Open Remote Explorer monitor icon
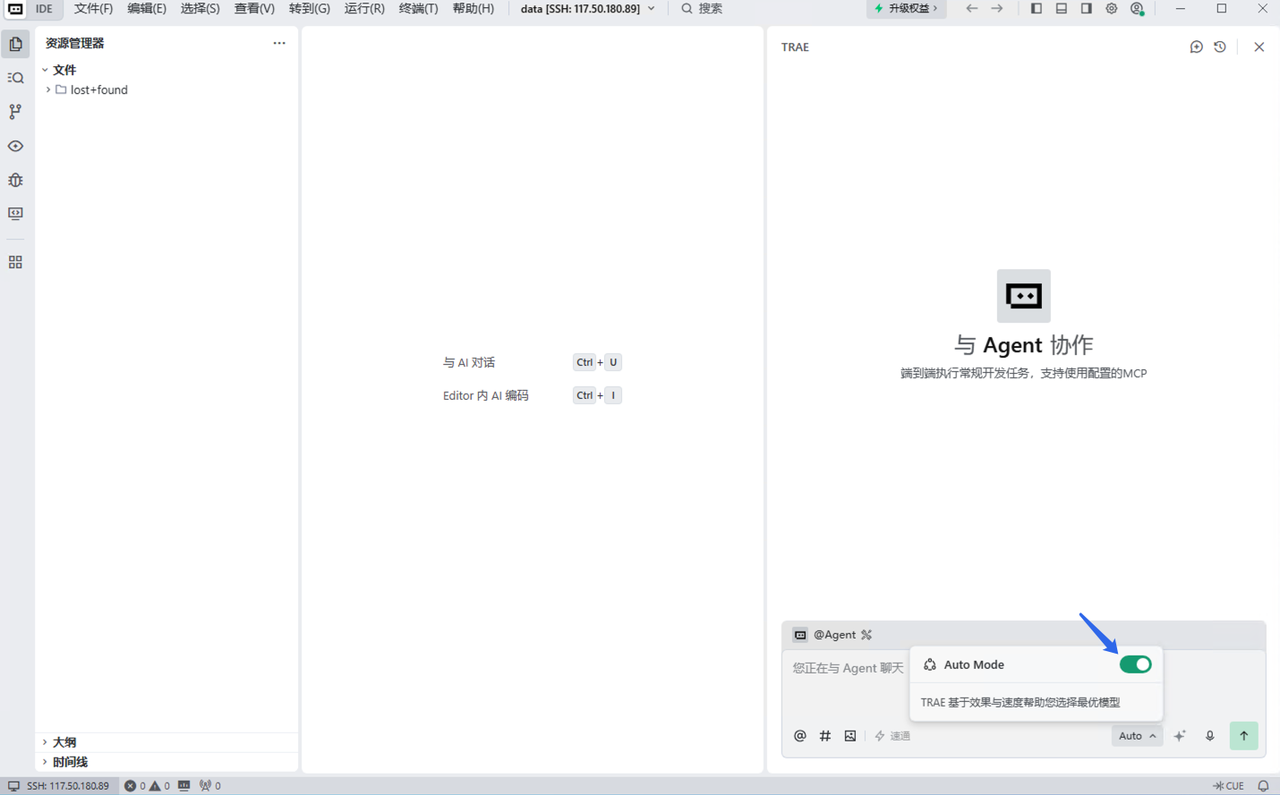The height and width of the screenshot is (795, 1280). coord(15,214)
